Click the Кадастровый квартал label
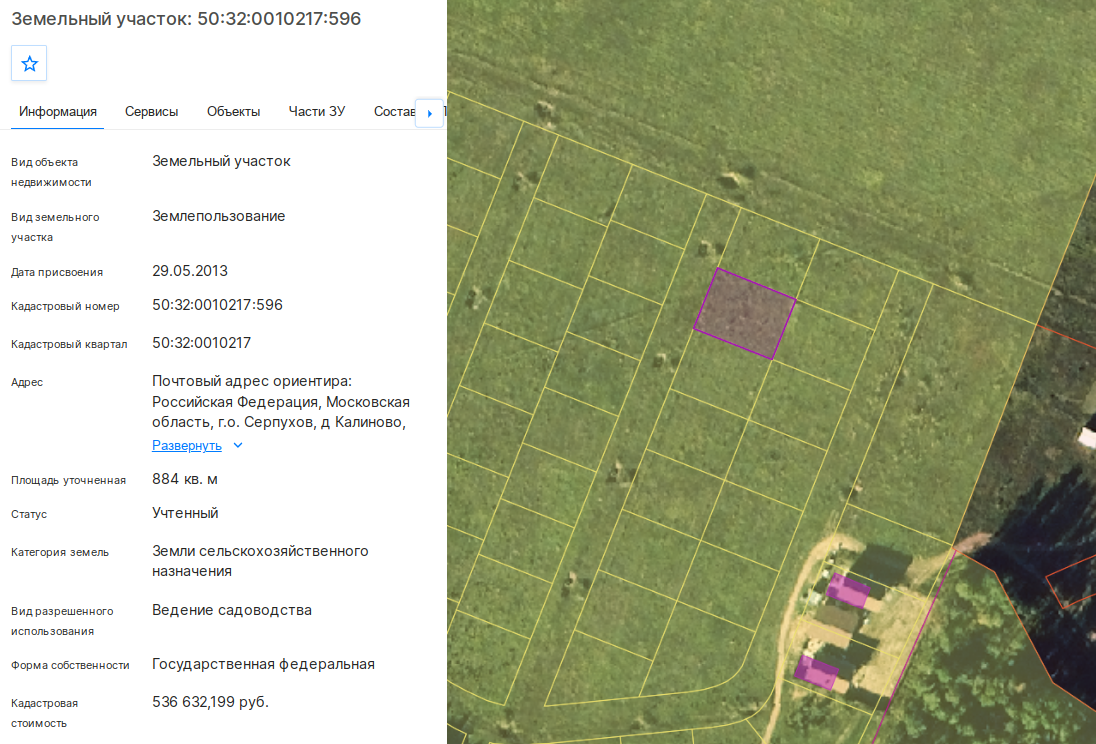This screenshot has width=1096, height=744. 69,344
